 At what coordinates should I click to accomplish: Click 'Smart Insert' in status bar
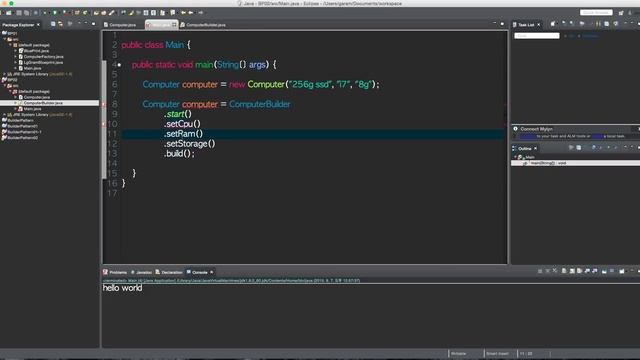tap(498, 353)
